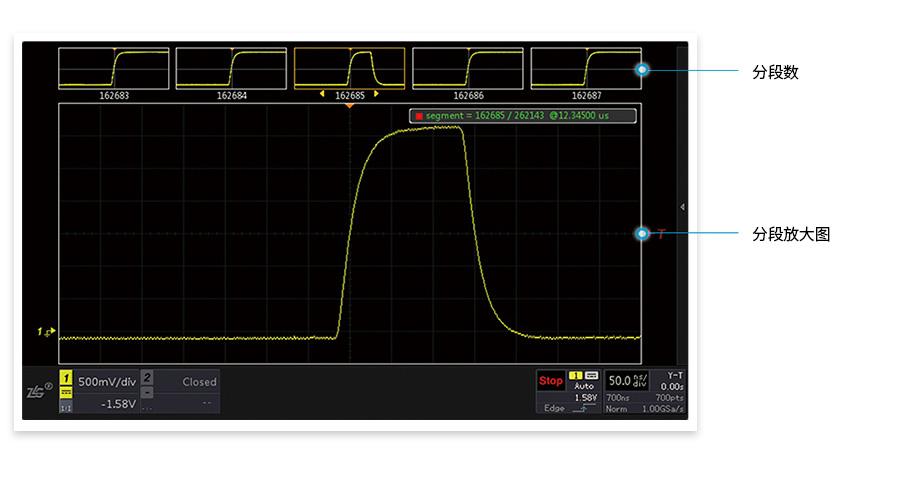
Task: Select segment thumbnail 162686
Action: pos(468,68)
